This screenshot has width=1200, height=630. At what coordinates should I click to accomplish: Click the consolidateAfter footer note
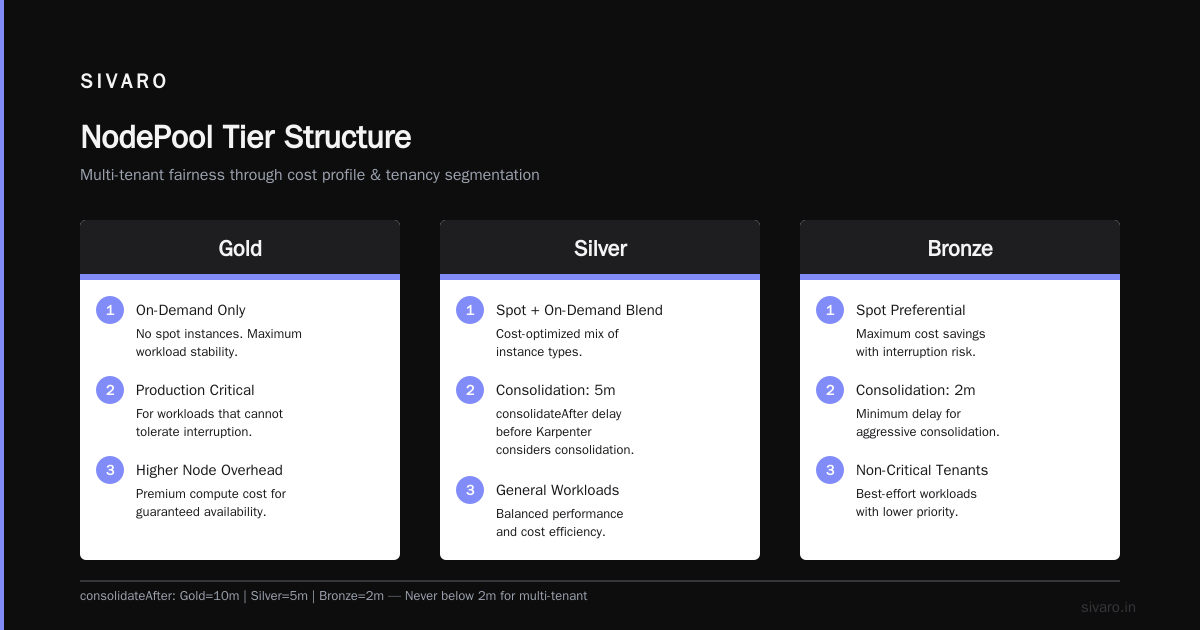point(333,596)
